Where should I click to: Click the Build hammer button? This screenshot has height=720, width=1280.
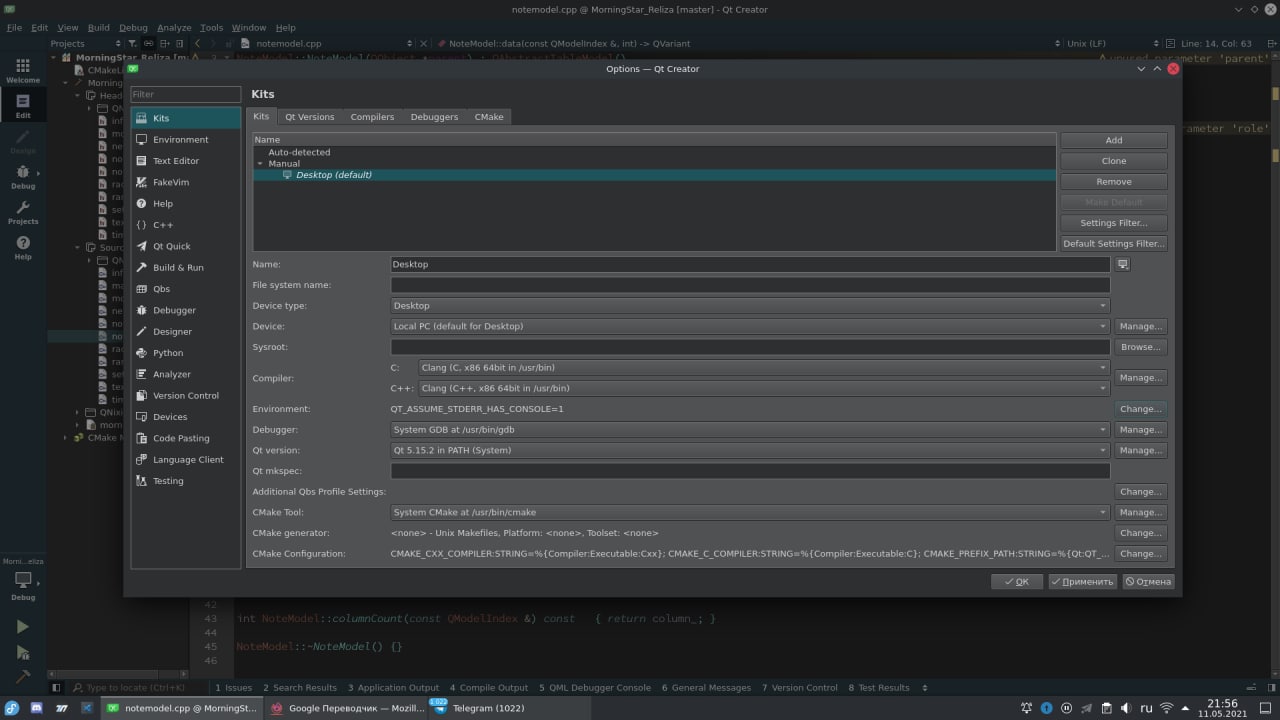tap(23, 679)
